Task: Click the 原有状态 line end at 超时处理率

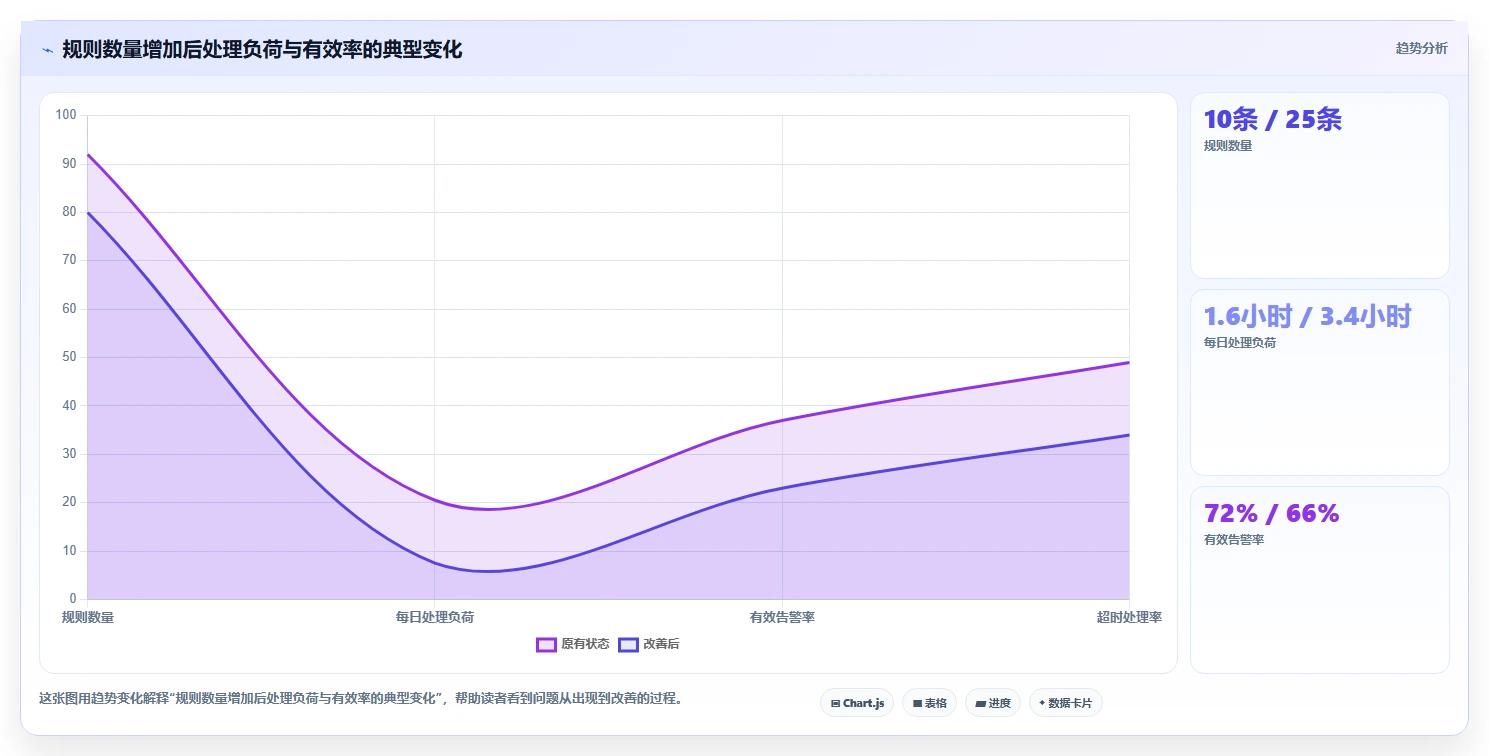Action: click(1129, 362)
